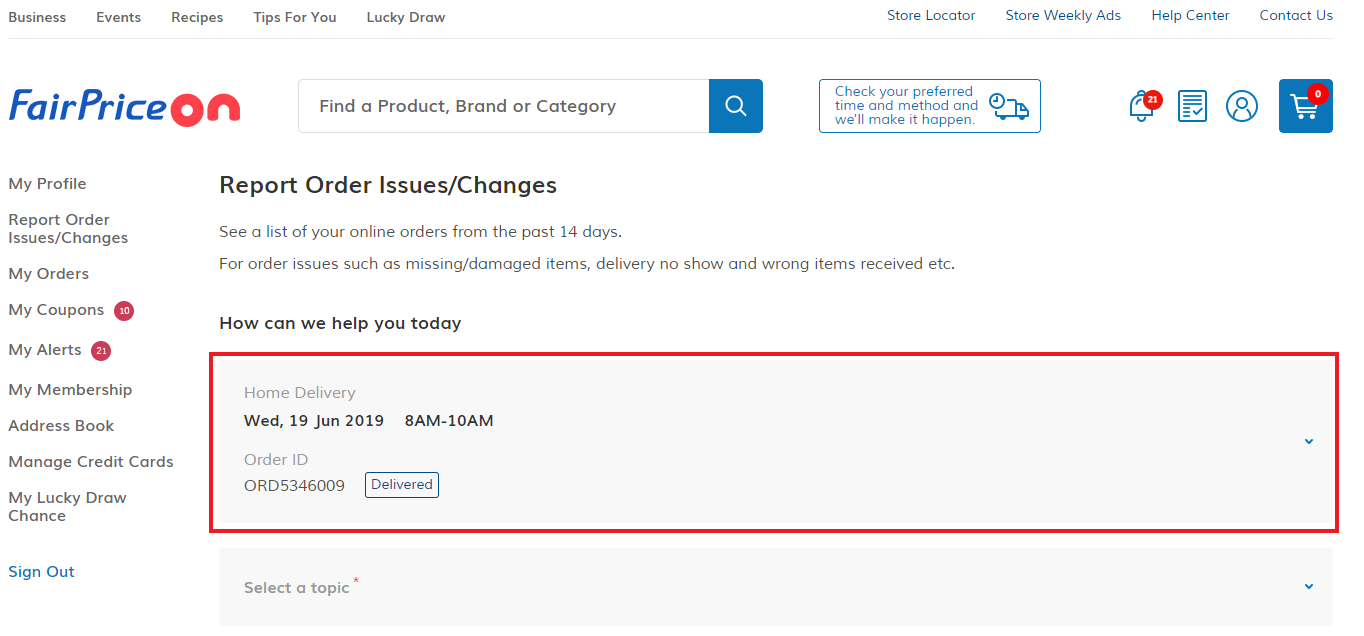Select Report Order Issues/Changes in sidebar
1364x636 pixels.
coord(68,229)
